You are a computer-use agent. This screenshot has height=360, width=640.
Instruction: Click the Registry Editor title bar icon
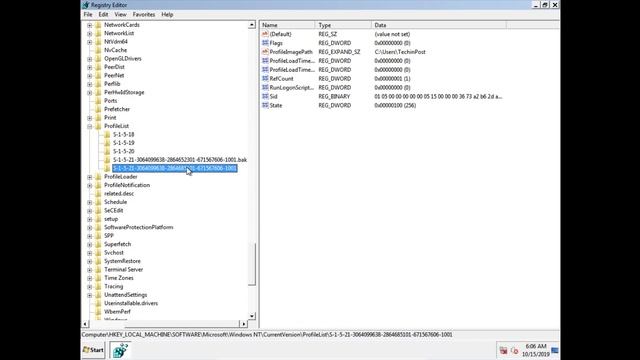[x=86, y=5]
